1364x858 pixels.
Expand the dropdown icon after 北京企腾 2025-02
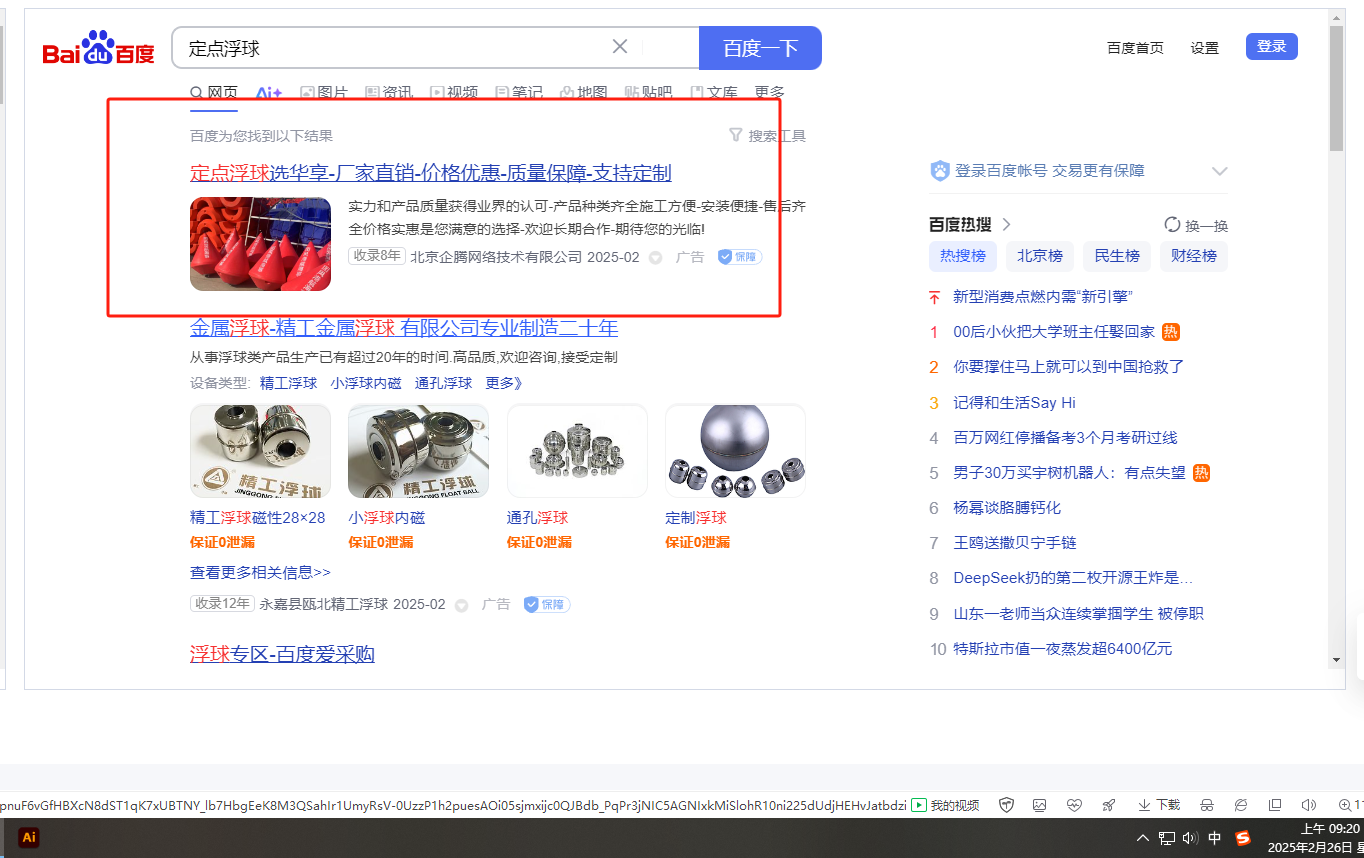tap(656, 257)
